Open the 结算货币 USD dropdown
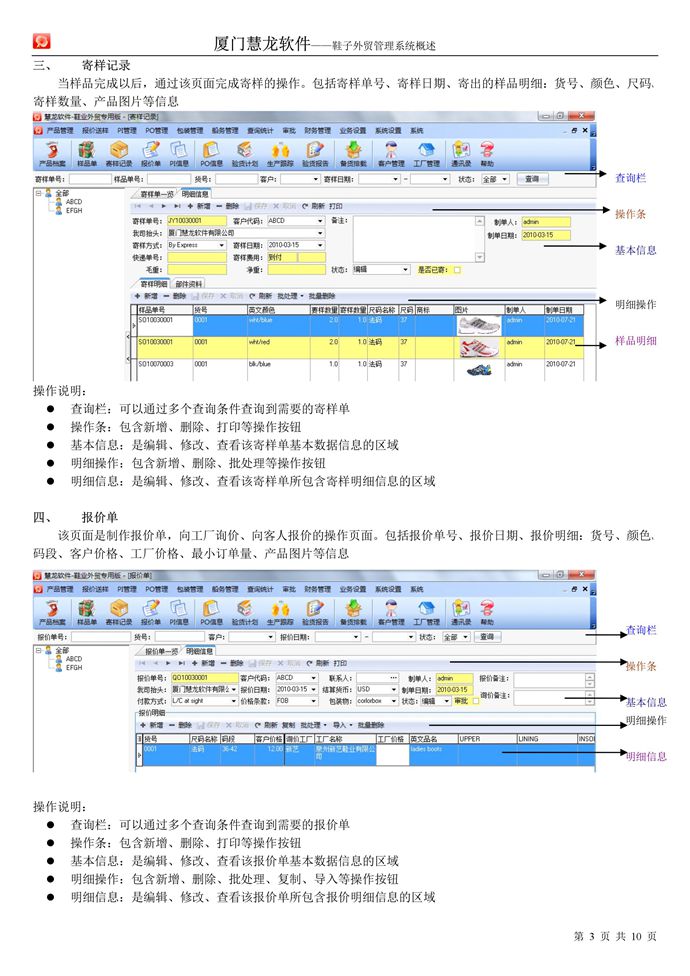The image size is (690, 976). click(393, 689)
